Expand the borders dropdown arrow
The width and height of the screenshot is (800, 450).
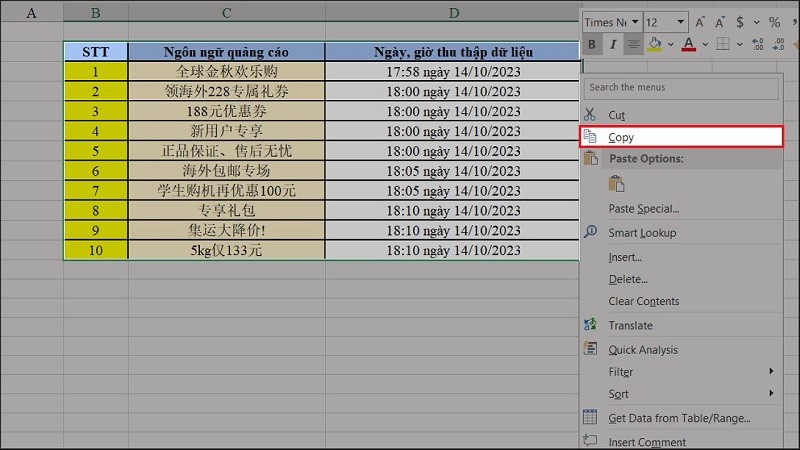739,44
